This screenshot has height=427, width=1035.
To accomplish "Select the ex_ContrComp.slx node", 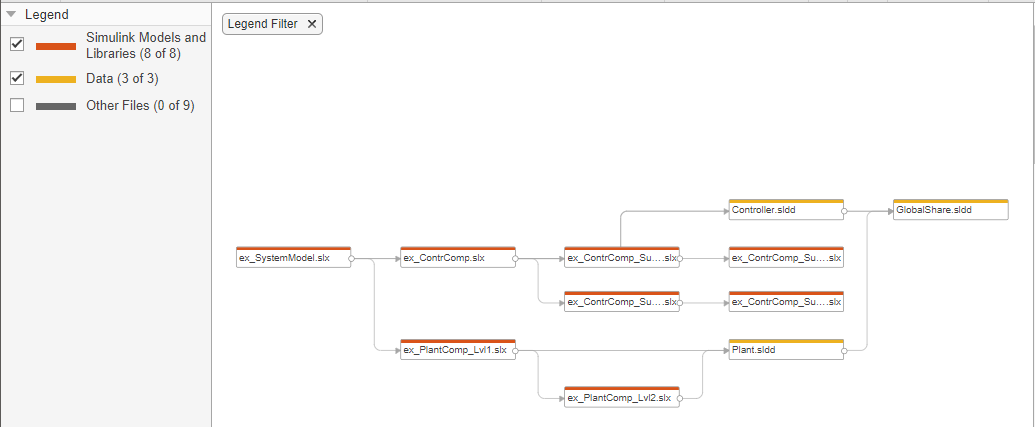I will coord(456,258).
